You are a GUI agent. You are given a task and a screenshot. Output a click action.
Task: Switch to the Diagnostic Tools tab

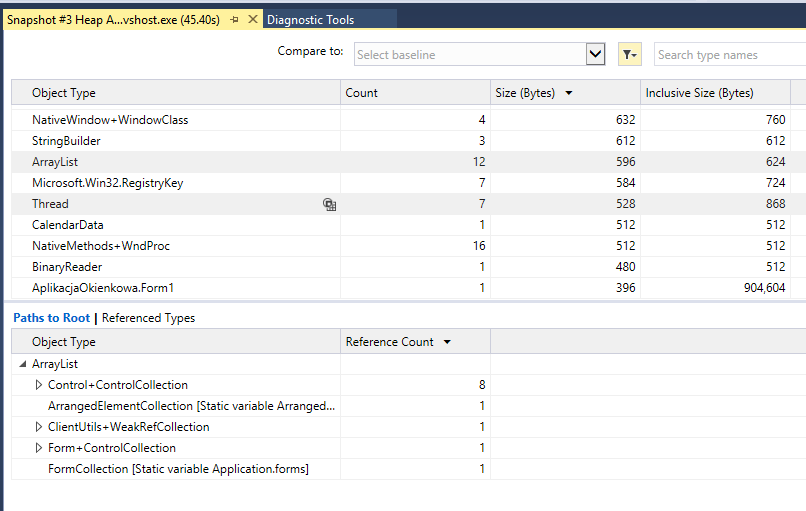(310, 19)
